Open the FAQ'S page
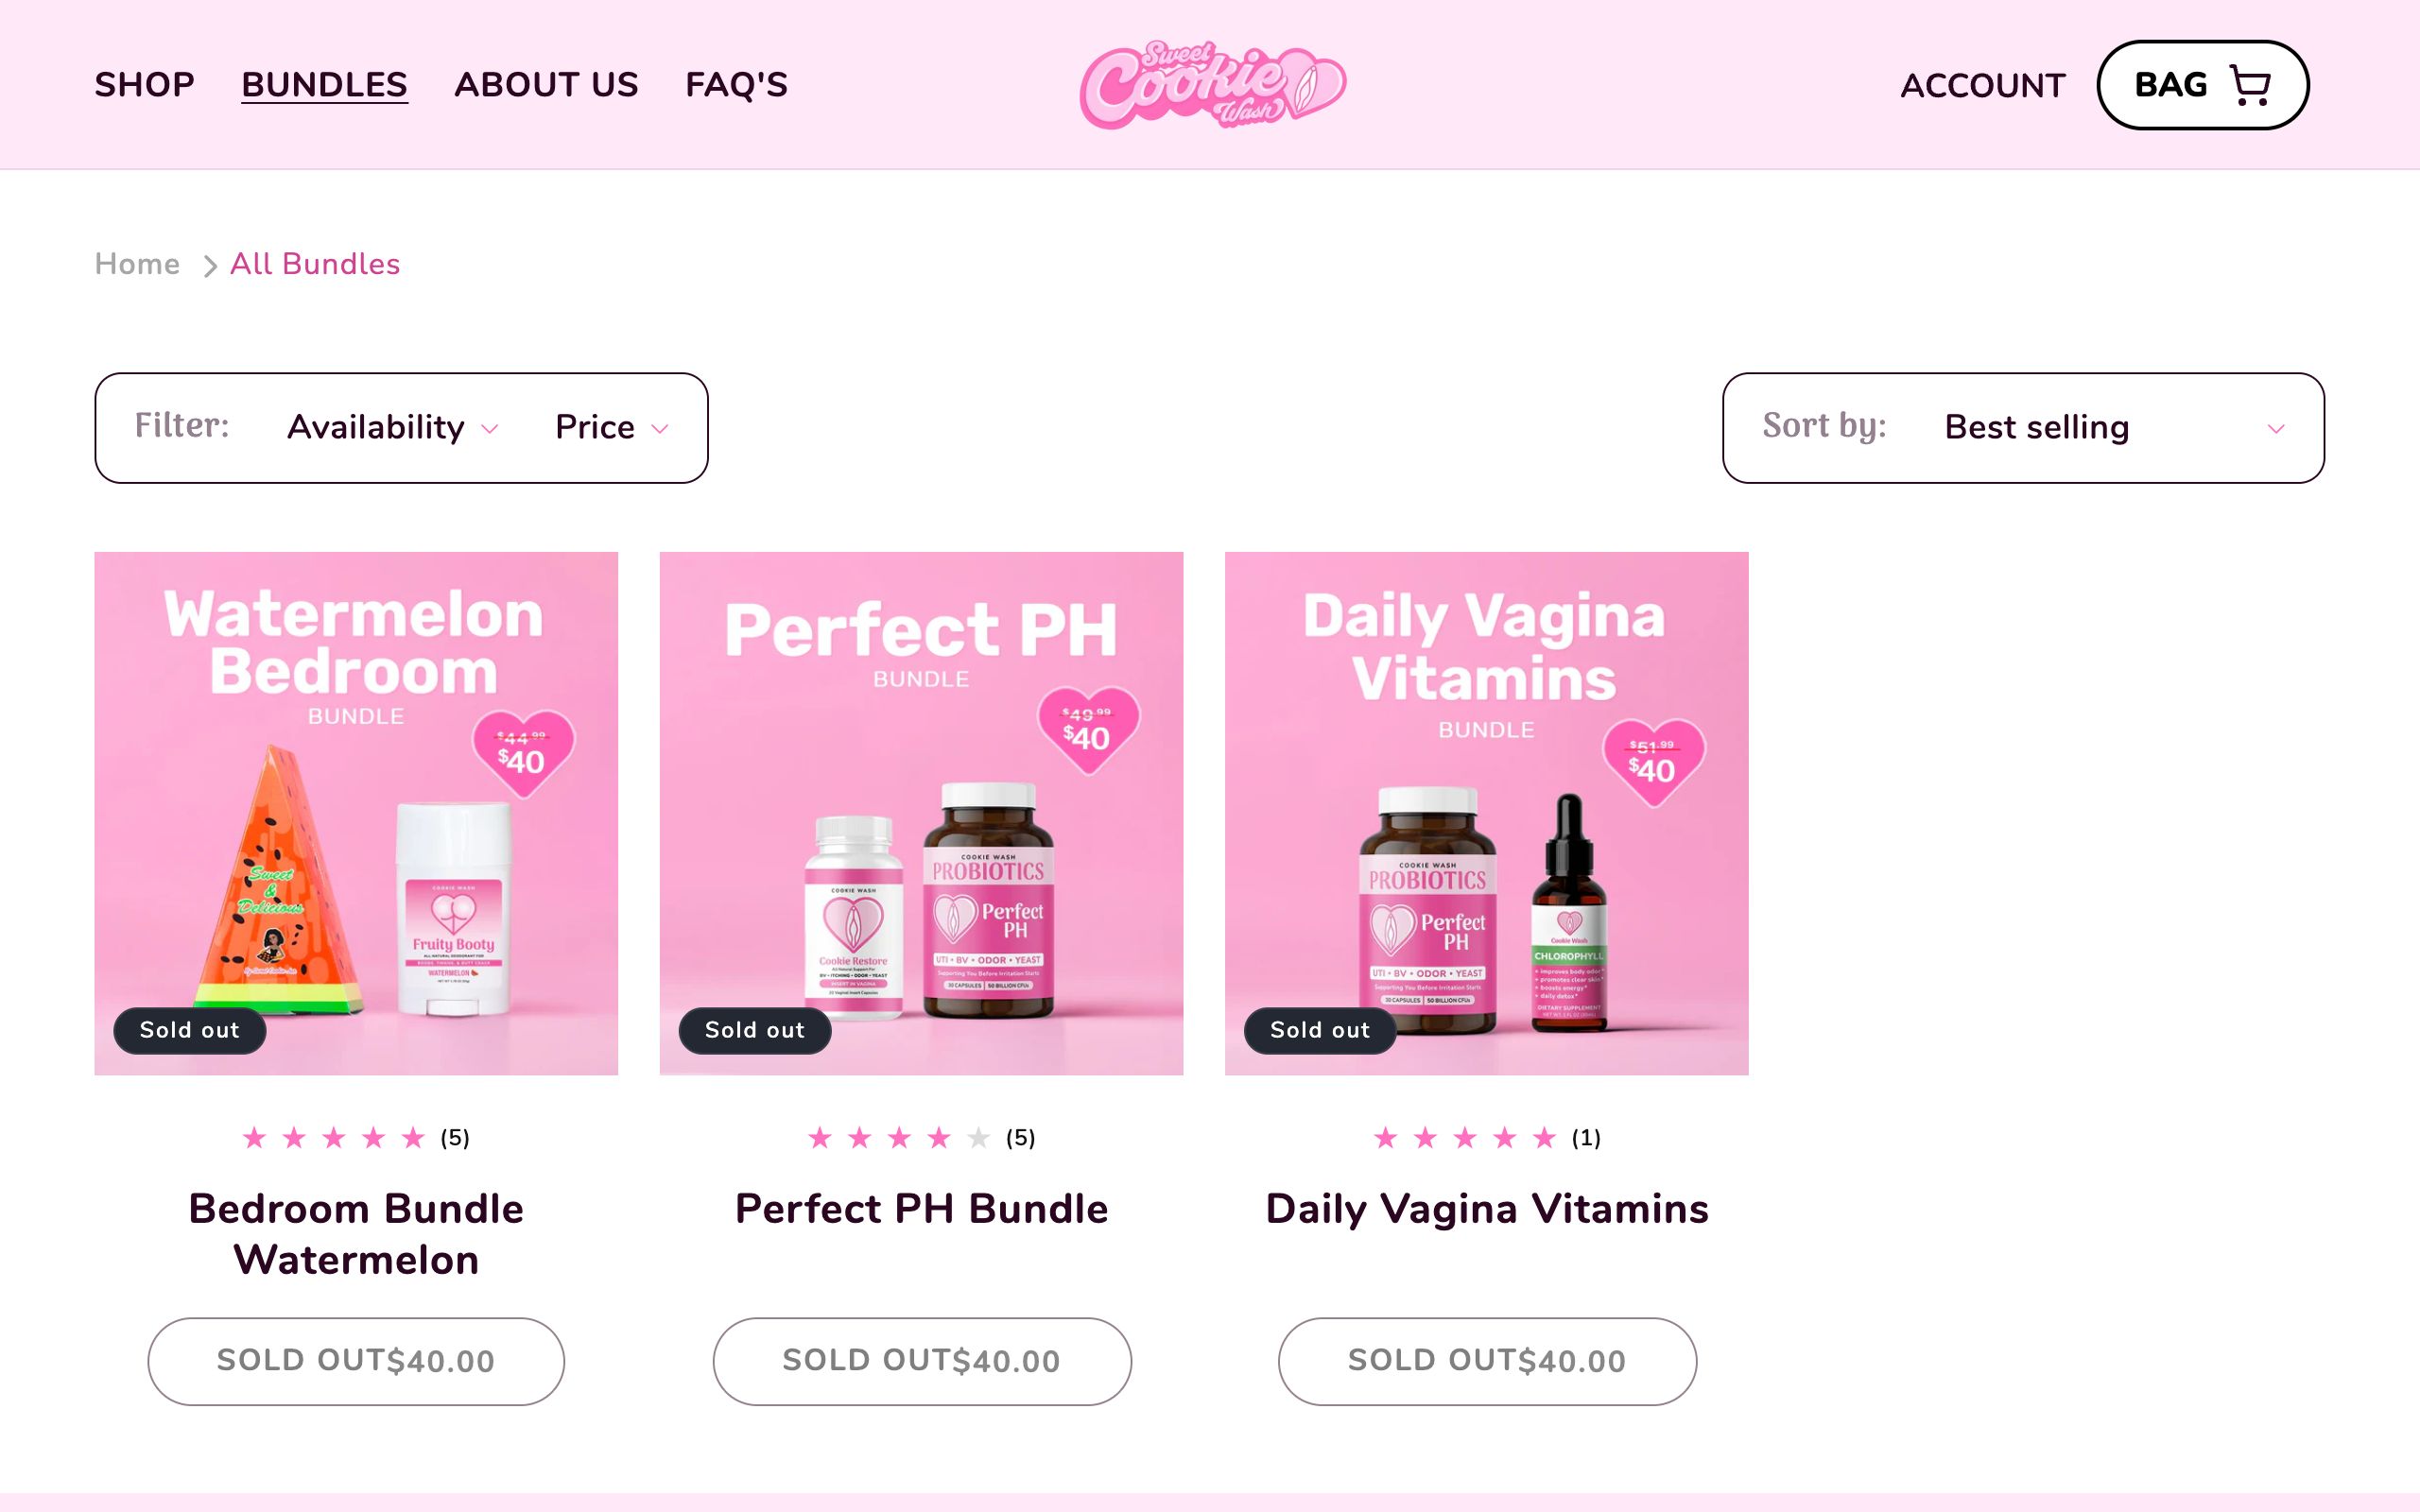Image resolution: width=2420 pixels, height=1512 pixels. tap(736, 85)
